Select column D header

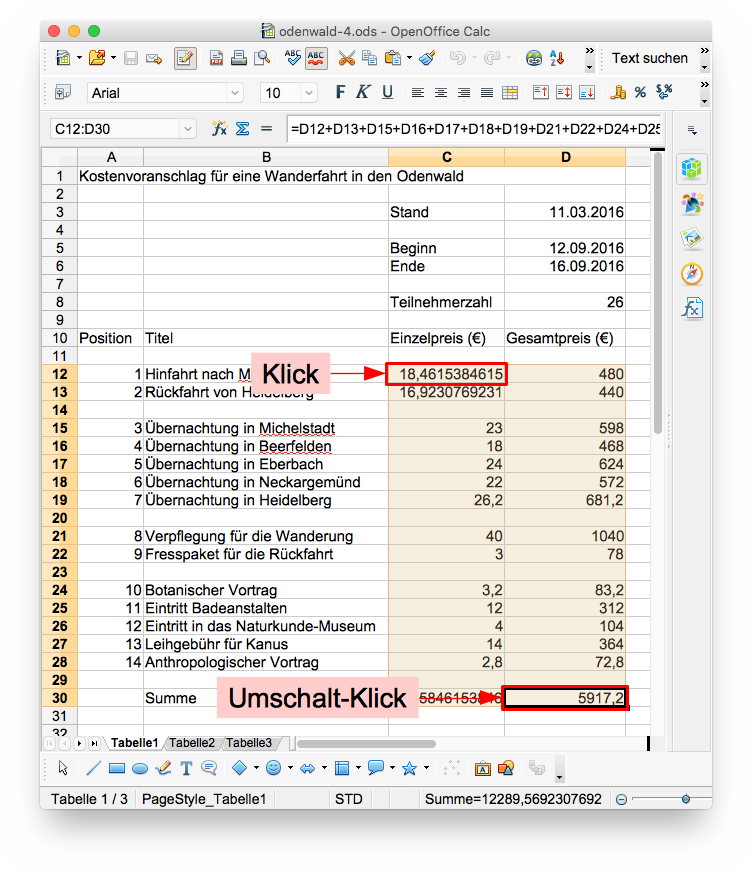pos(565,157)
